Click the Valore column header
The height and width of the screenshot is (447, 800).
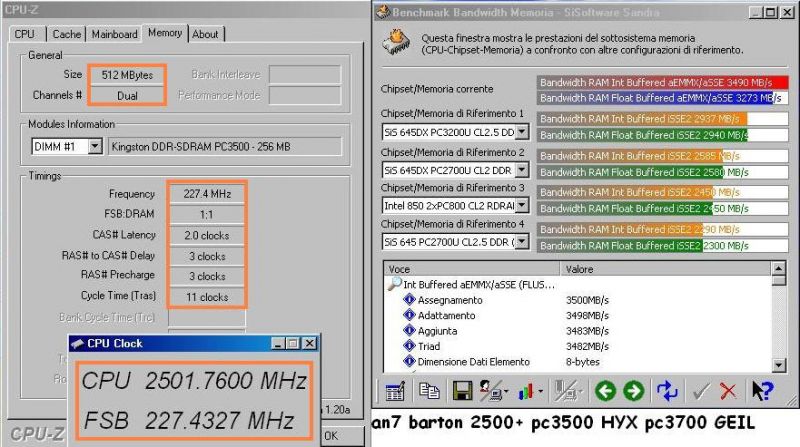coord(665,268)
